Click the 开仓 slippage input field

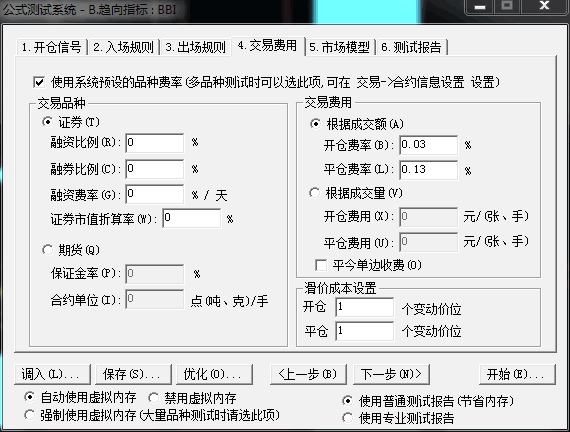pos(365,307)
